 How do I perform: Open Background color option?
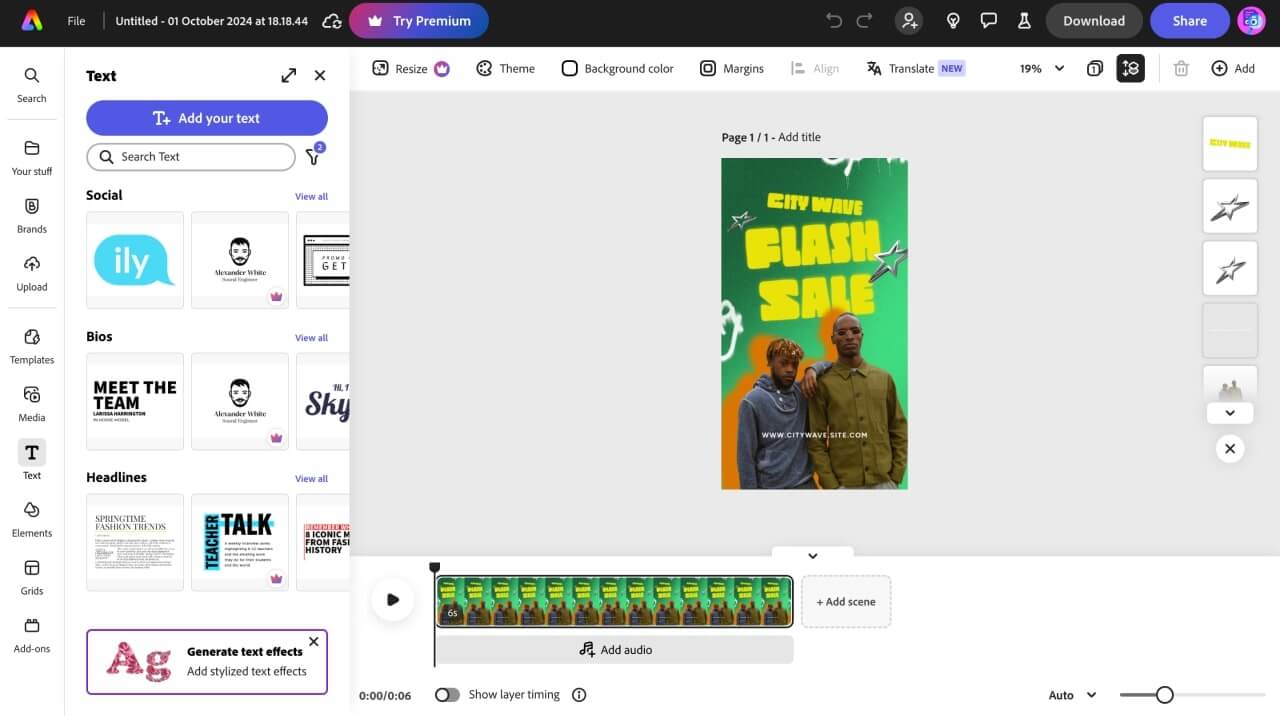point(617,68)
